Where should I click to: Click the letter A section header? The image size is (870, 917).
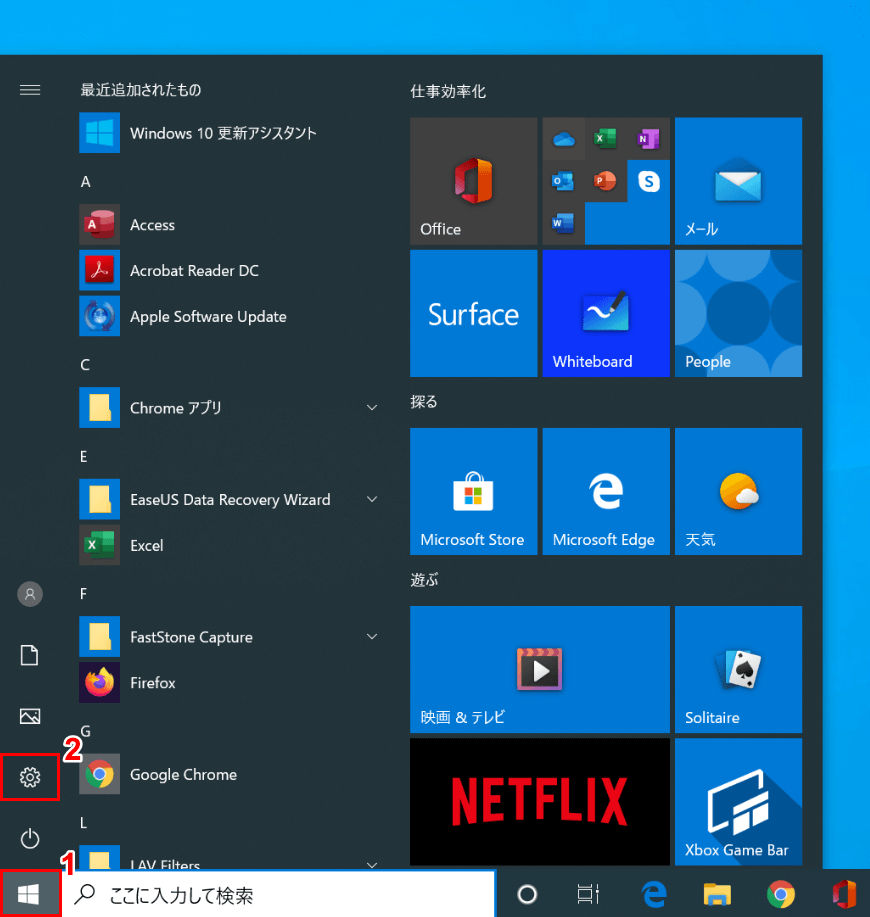[x=85, y=182]
